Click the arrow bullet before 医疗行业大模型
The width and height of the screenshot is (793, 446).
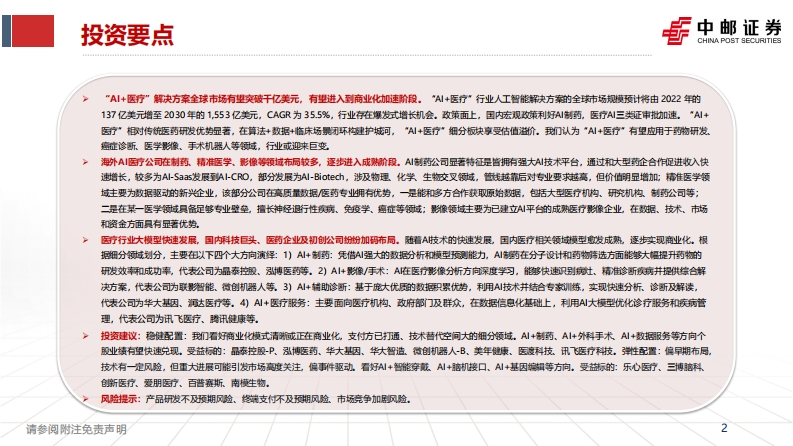[85, 240]
